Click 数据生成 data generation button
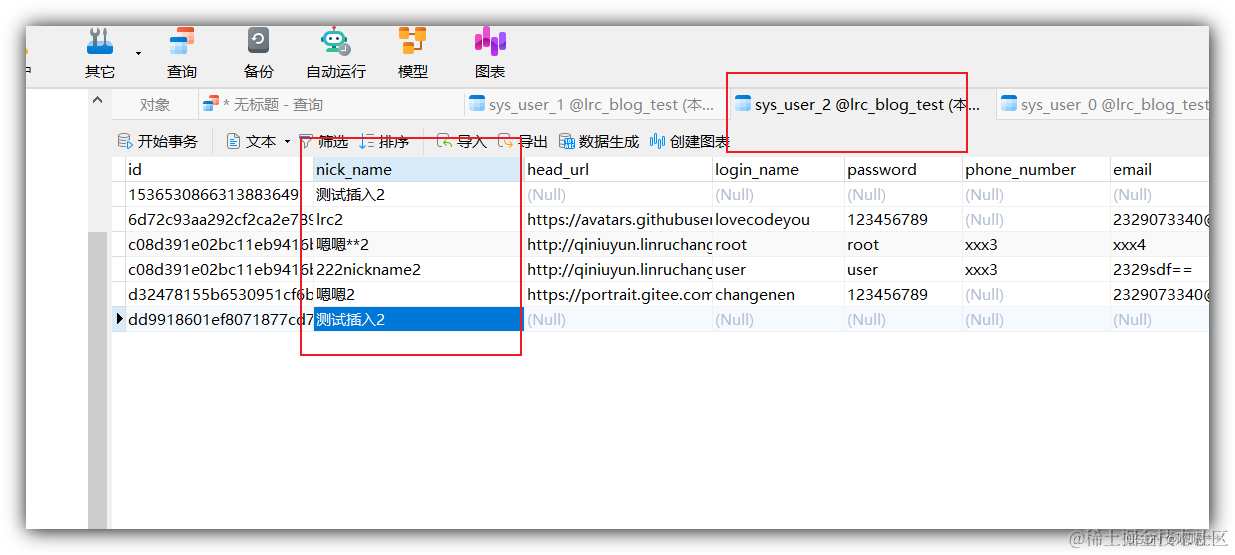The width and height of the screenshot is (1235, 555). coord(599,142)
